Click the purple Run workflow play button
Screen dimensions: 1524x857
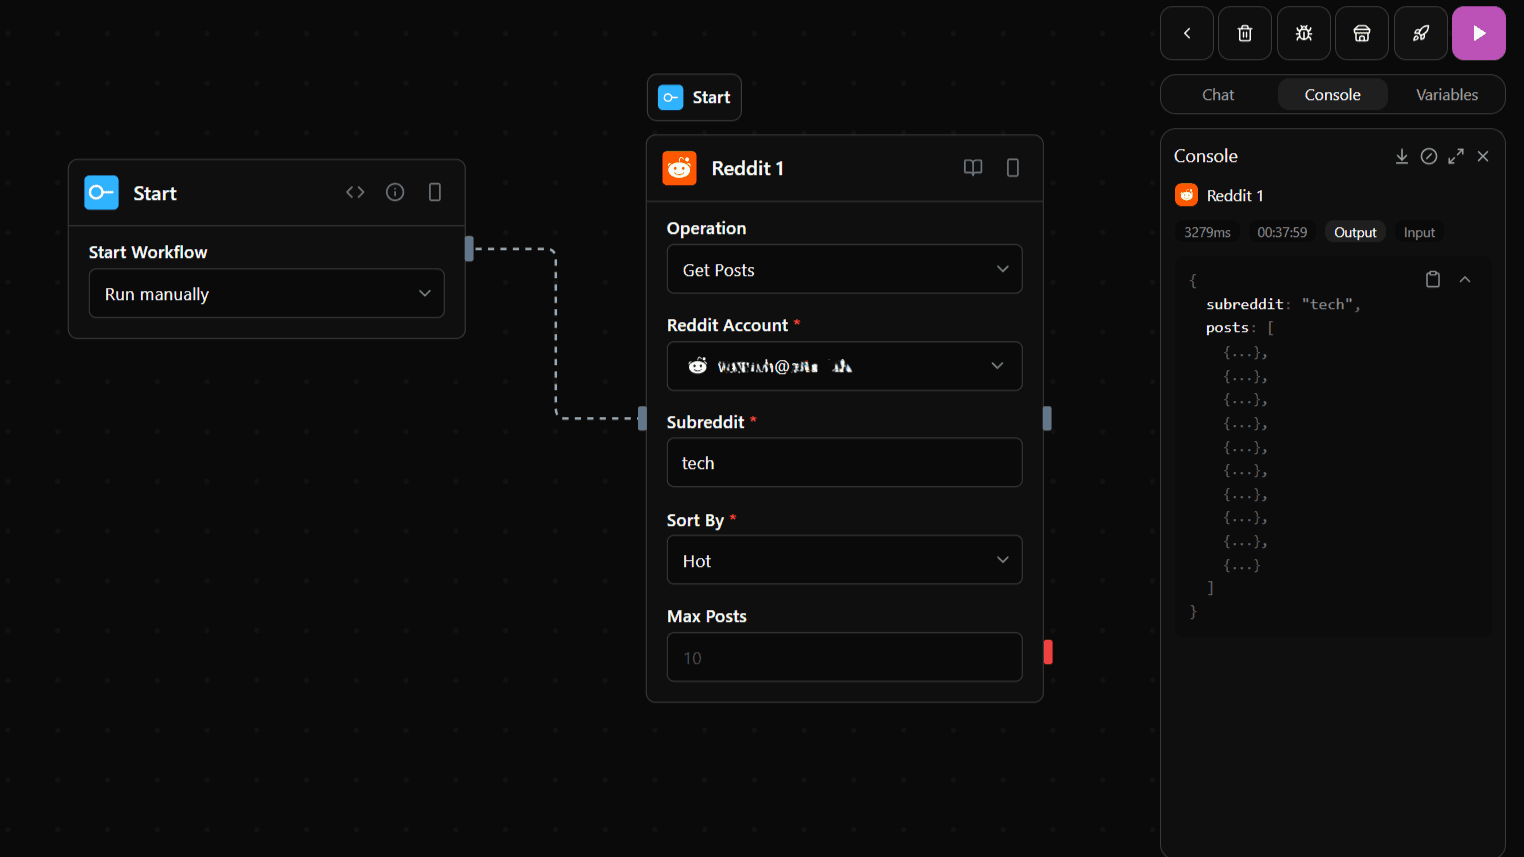(1478, 33)
